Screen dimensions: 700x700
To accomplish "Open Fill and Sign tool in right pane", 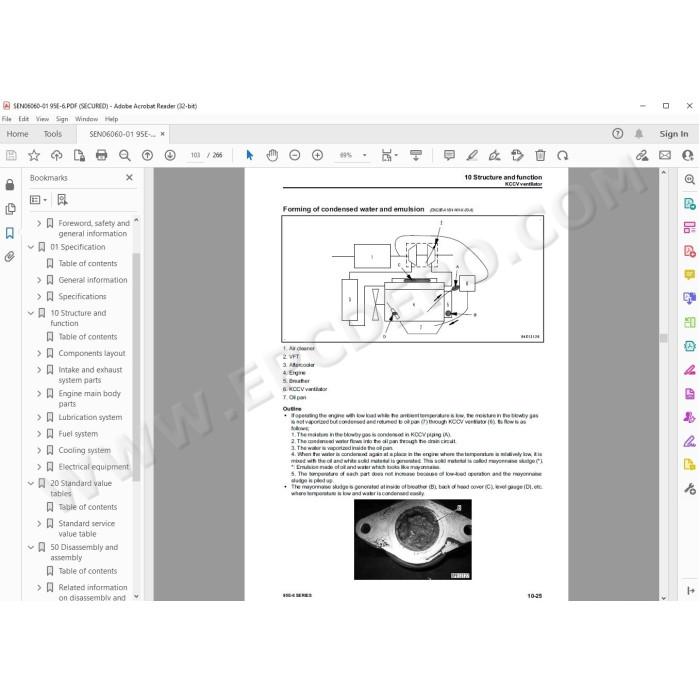I will [x=689, y=442].
